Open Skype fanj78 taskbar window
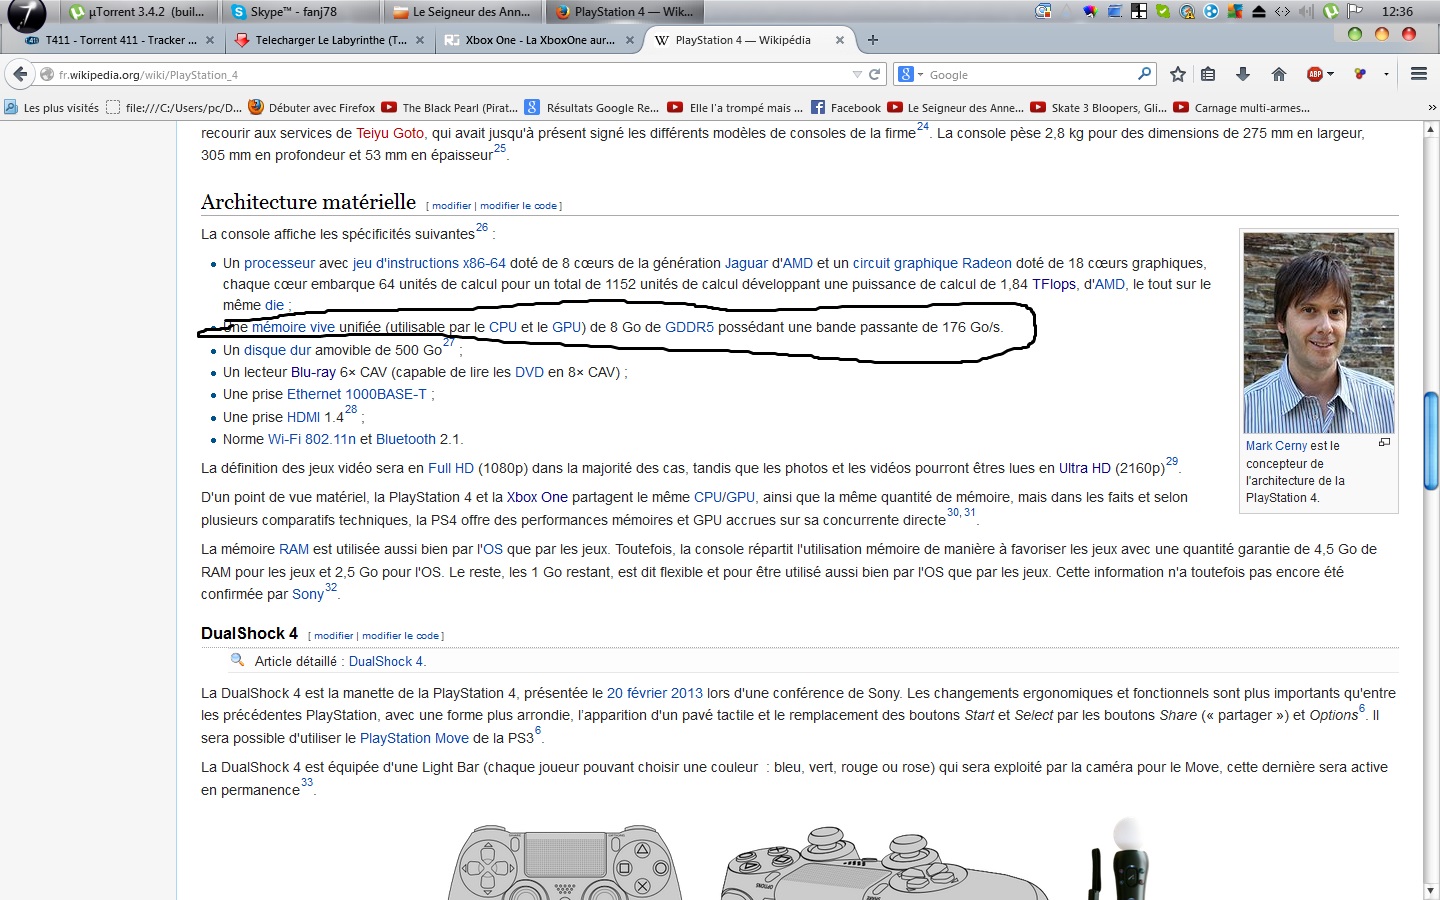 (303, 12)
